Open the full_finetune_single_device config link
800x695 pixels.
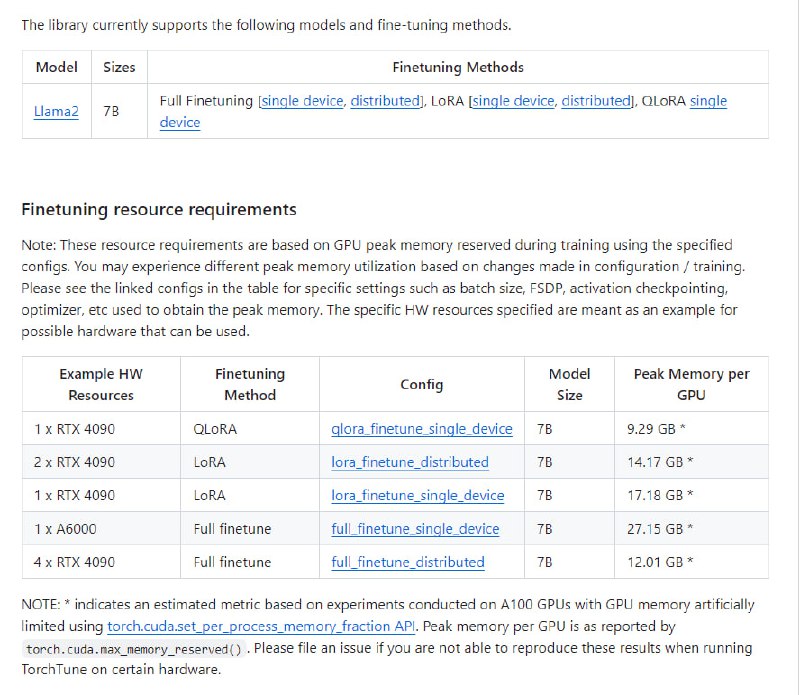click(414, 528)
